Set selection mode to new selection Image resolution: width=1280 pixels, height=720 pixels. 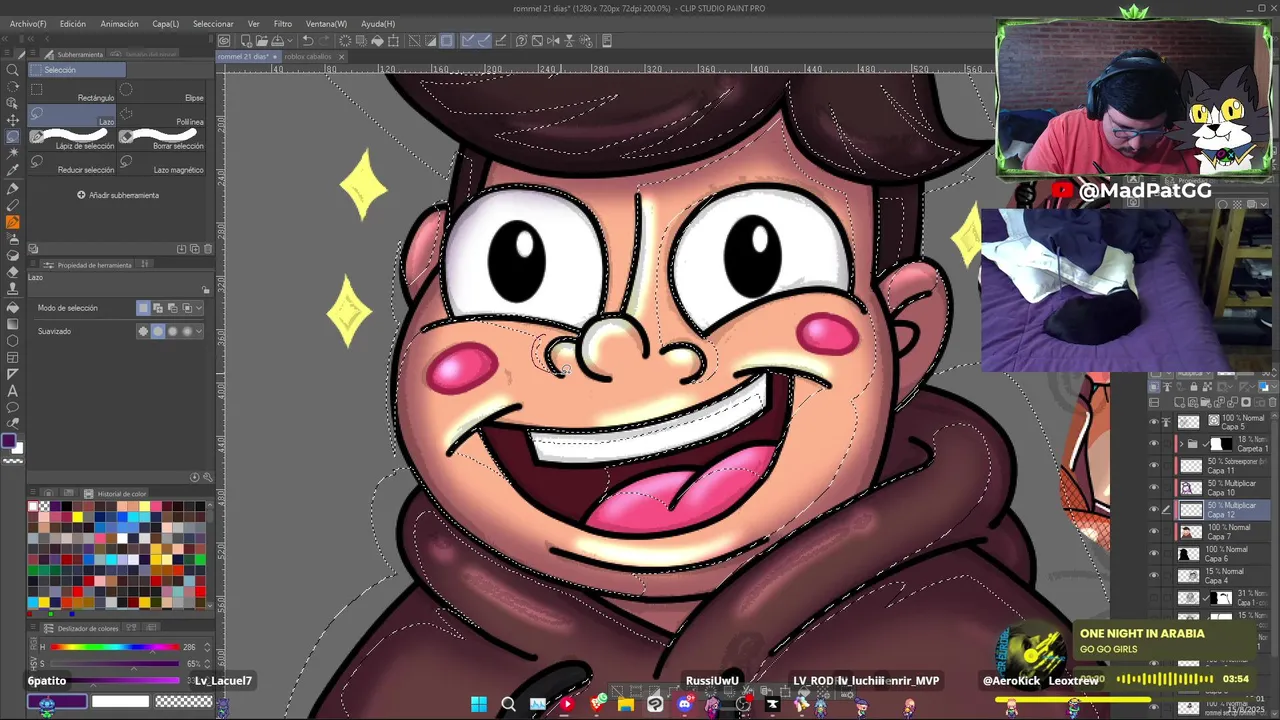click(143, 308)
